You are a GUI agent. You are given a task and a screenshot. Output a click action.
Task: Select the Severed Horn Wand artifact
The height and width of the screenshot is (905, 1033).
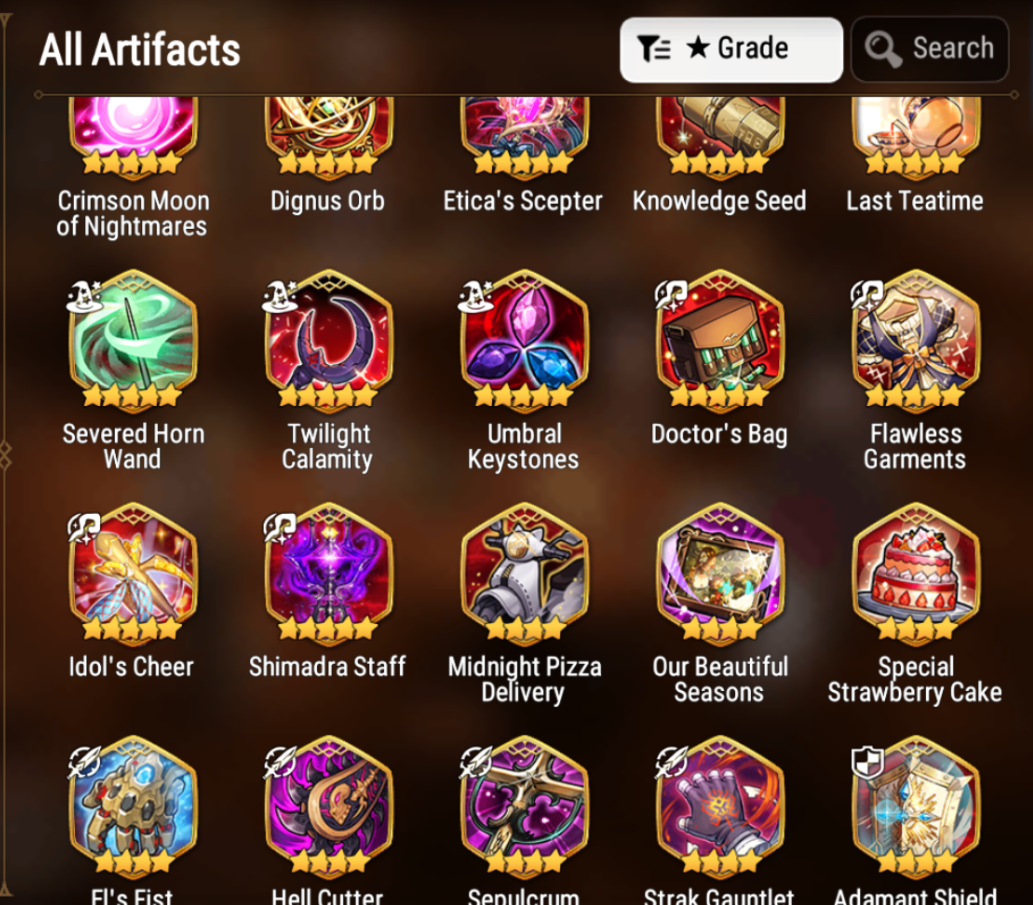coord(132,341)
